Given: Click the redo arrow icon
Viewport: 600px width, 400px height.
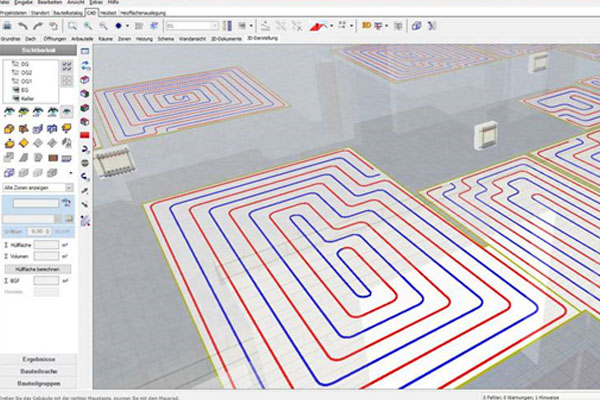Looking at the screenshot, I should click(38, 26).
